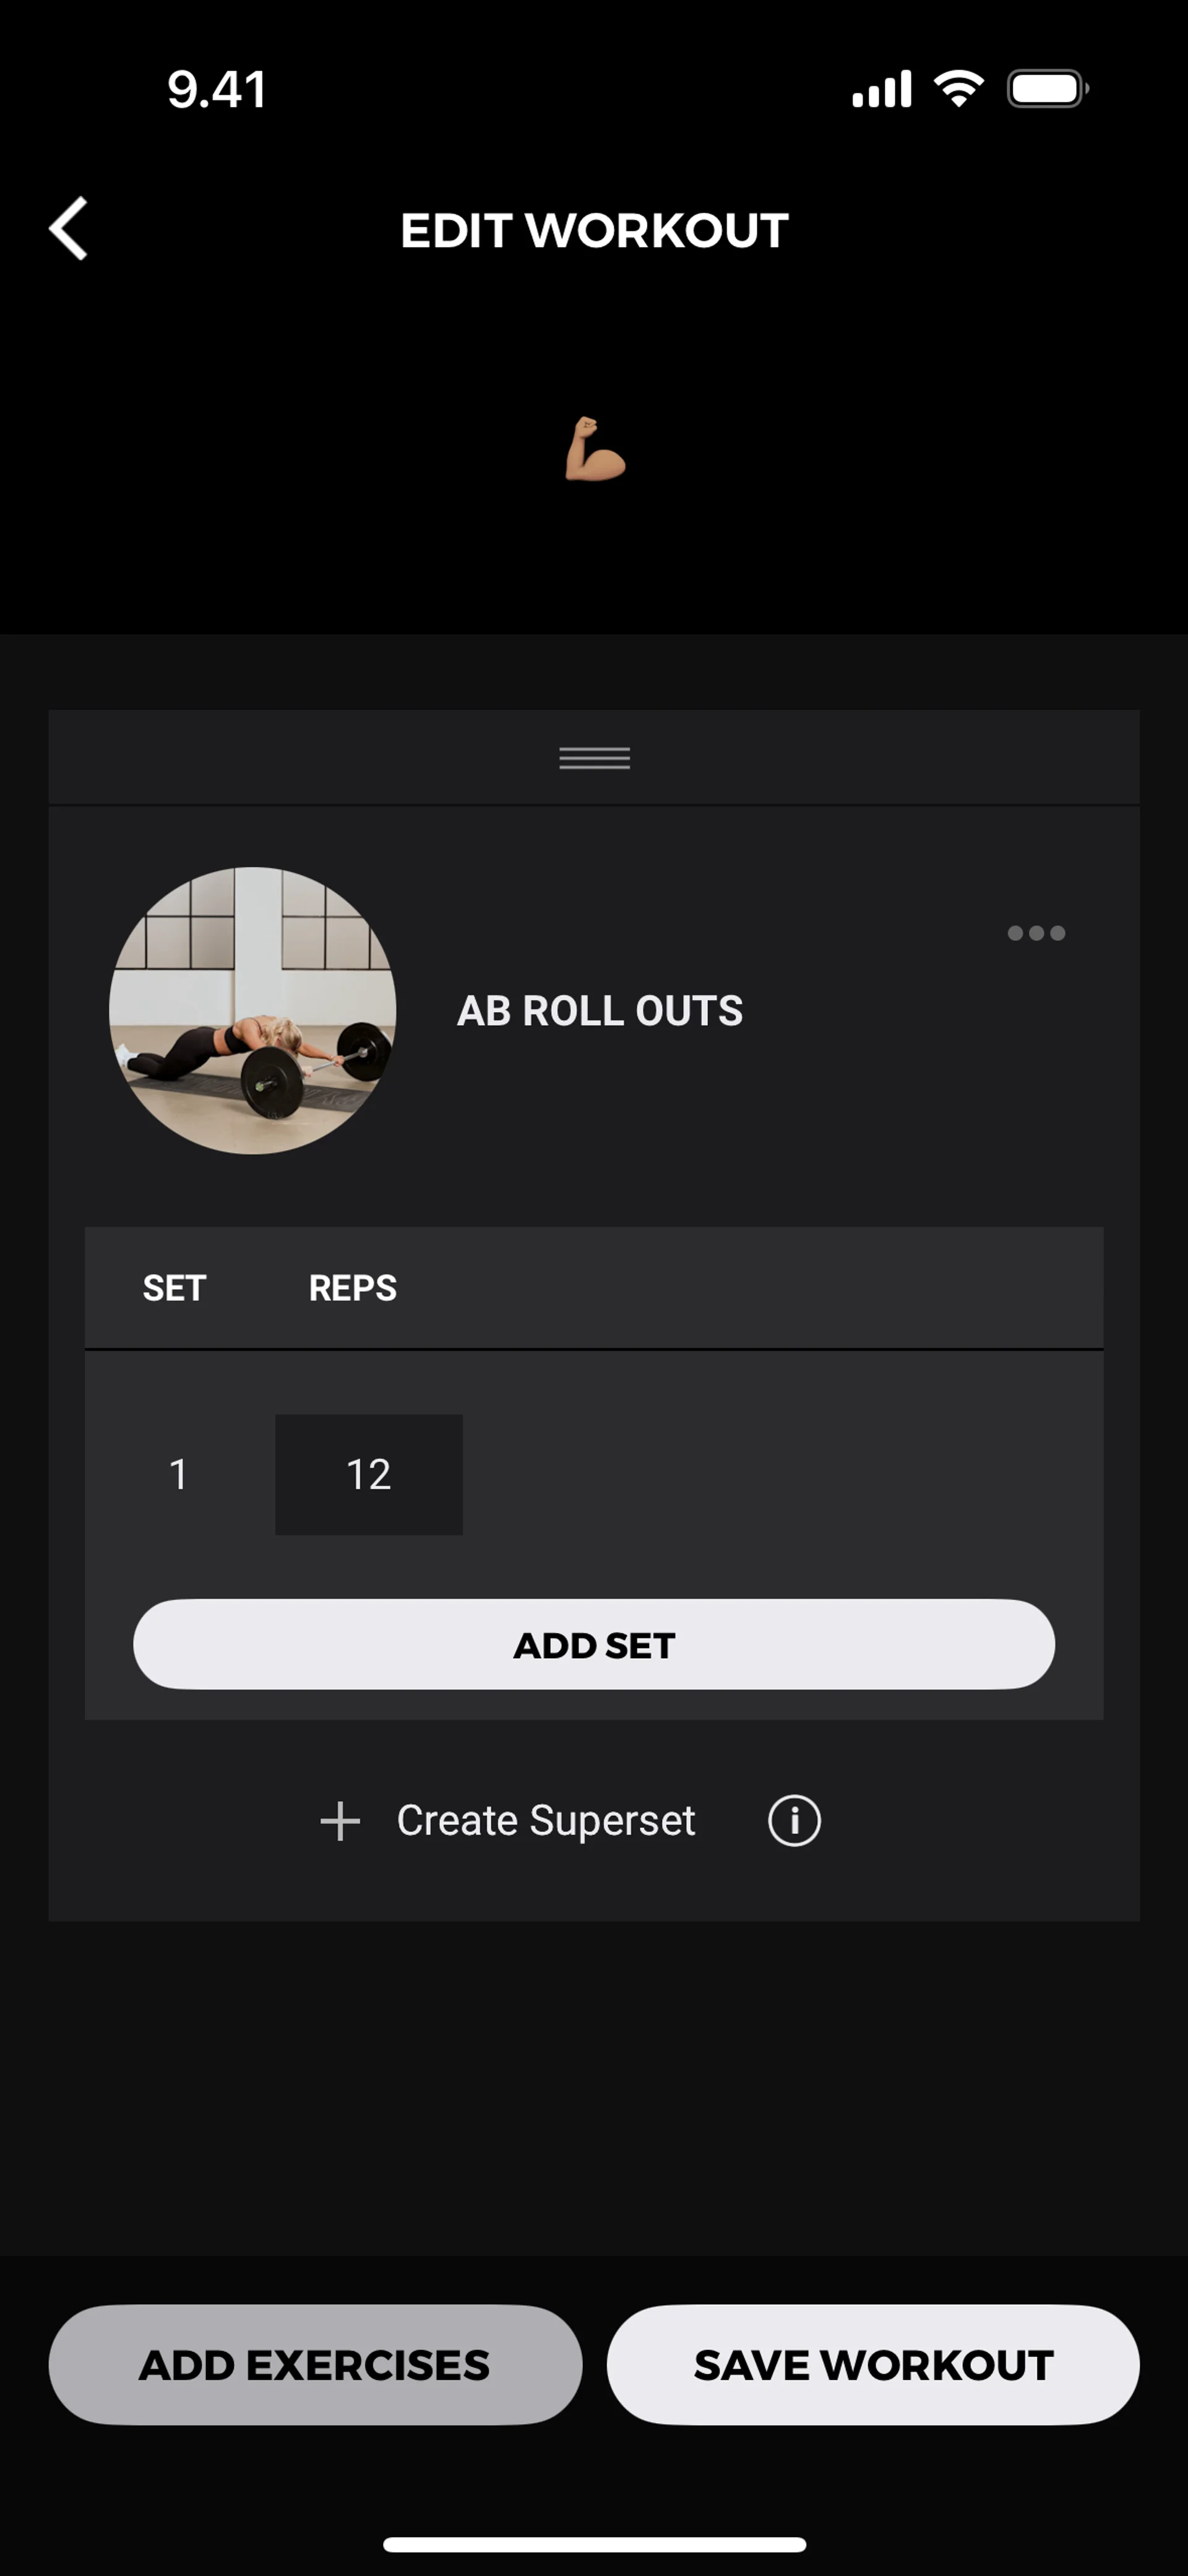Edit the reps field showing 12
Screen dimensions: 1188x2576
coord(369,1474)
